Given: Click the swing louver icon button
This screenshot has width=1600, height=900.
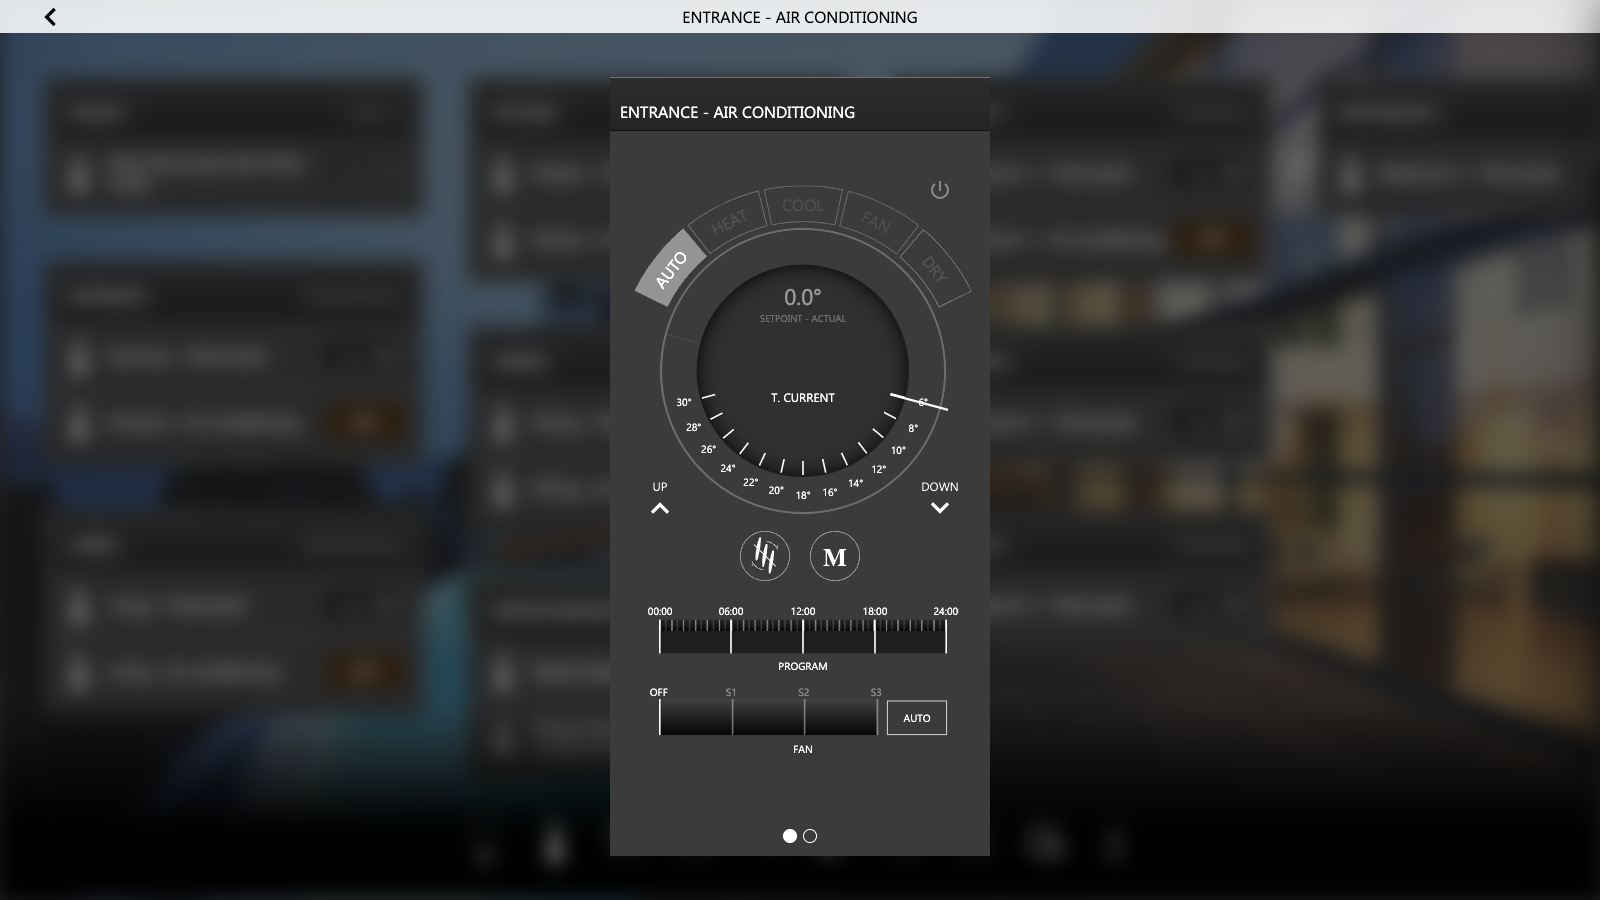Looking at the screenshot, I should pyautogui.click(x=765, y=556).
